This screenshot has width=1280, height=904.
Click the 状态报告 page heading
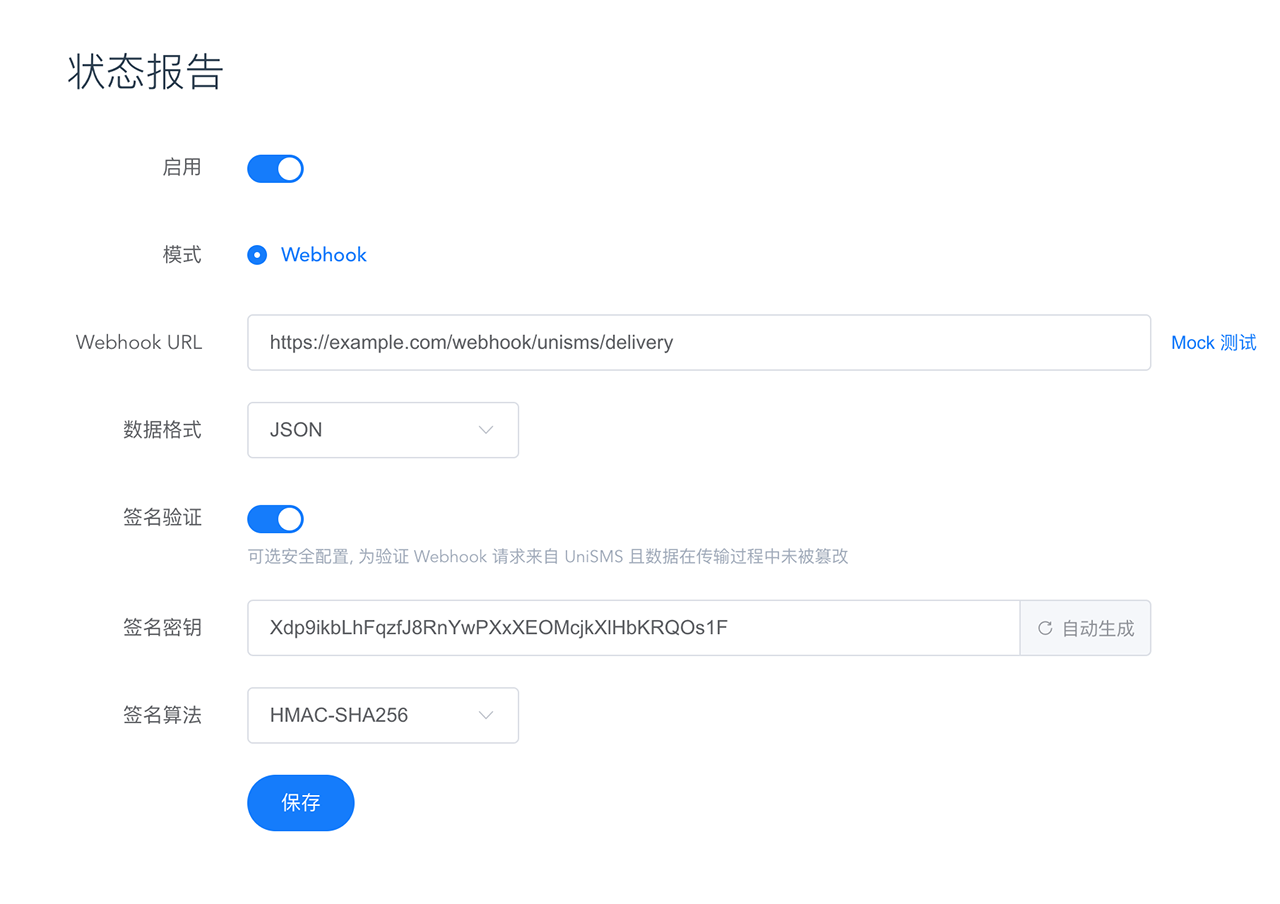pos(145,73)
